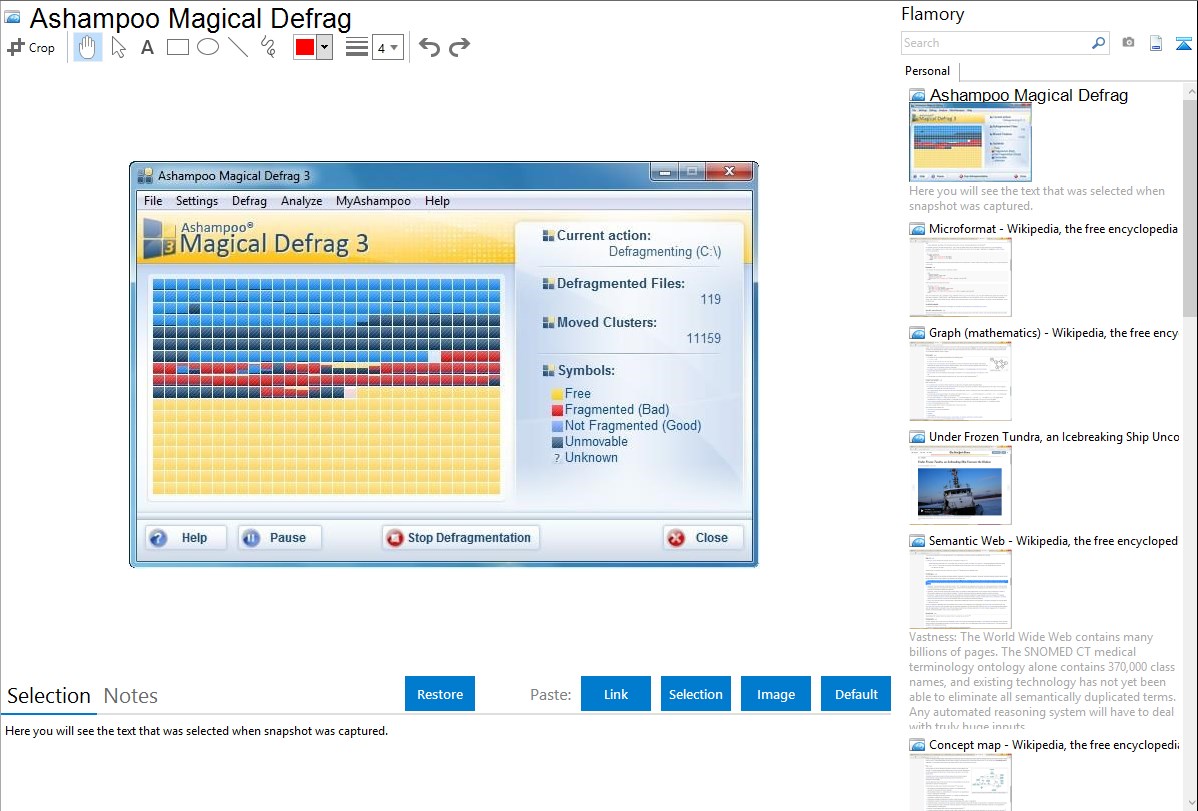The height and width of the screenshot is (811, 1198).
Task: Click the Restore button
Action: click(440, 694)
